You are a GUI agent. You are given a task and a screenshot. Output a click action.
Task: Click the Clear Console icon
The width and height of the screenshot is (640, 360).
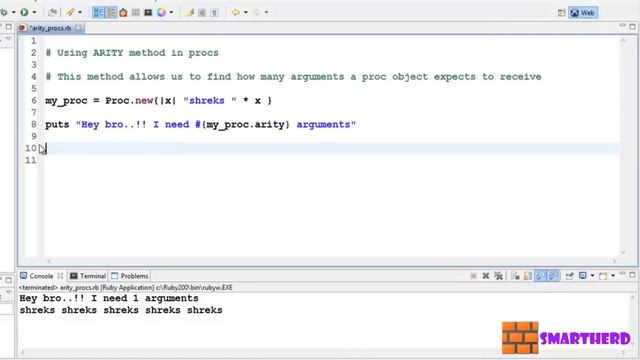point(515,276)
